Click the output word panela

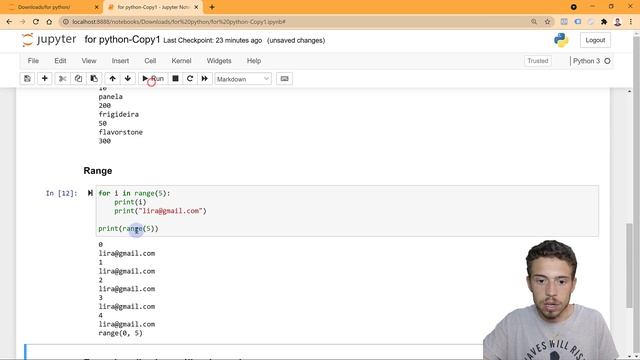coord(111,97)
